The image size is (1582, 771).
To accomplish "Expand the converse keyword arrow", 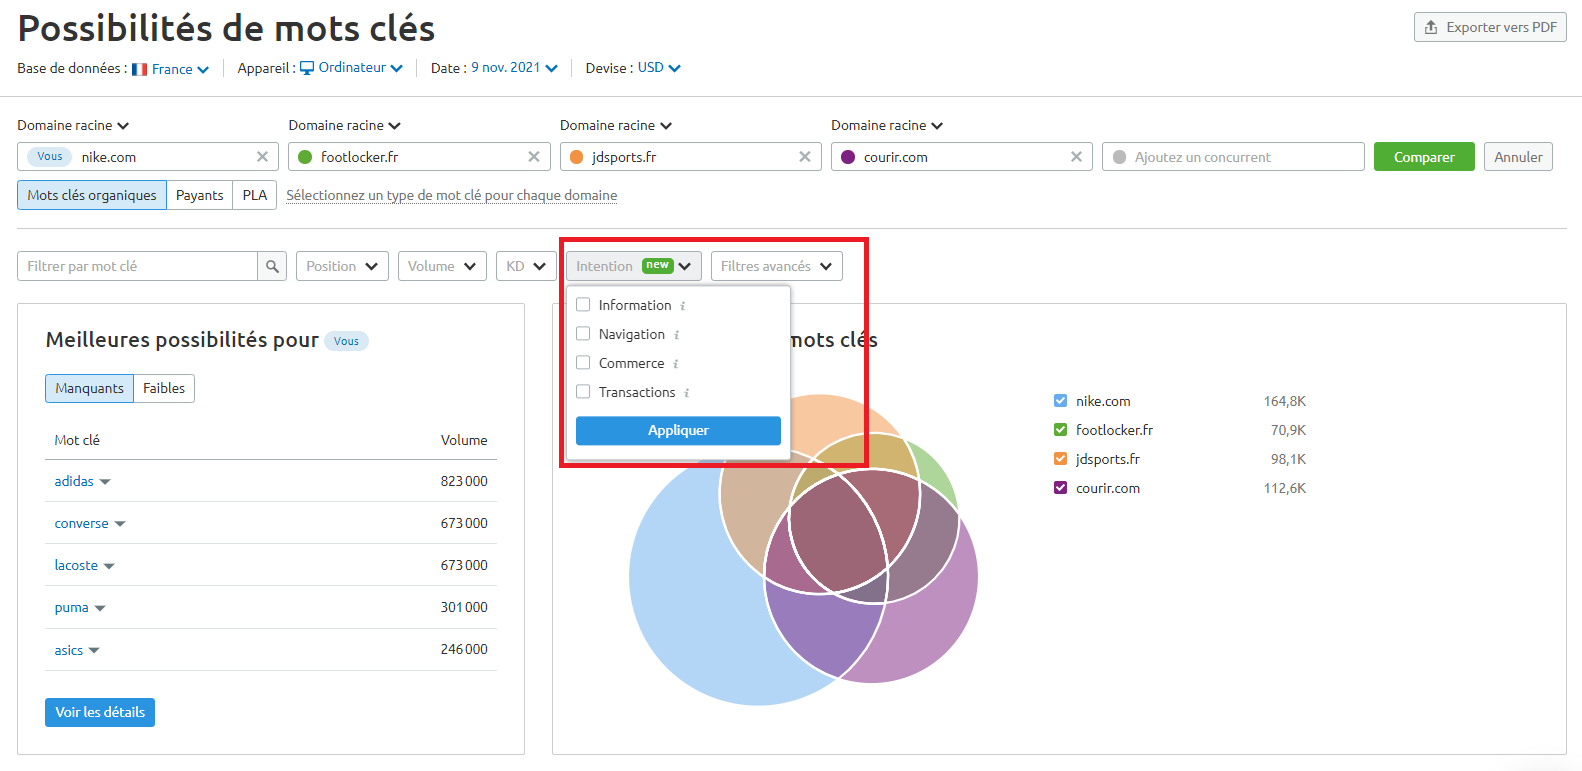I will click(120, 524).
